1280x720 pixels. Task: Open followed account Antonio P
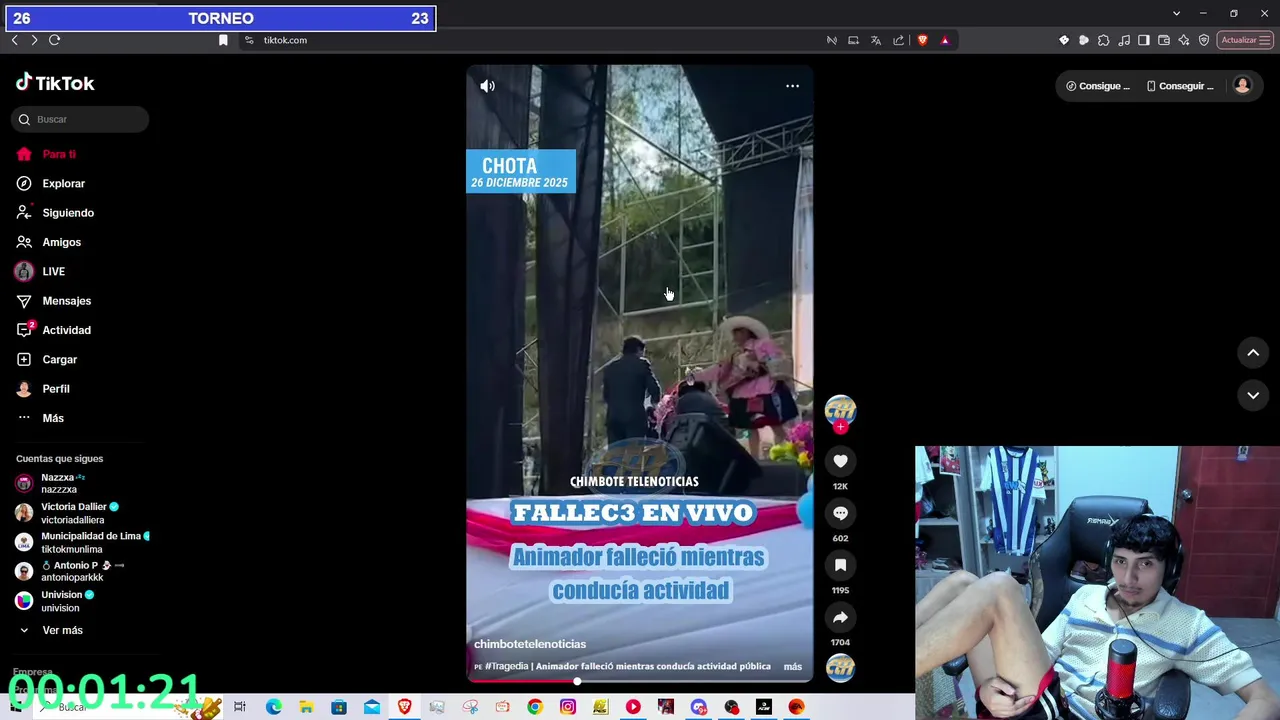70,571
